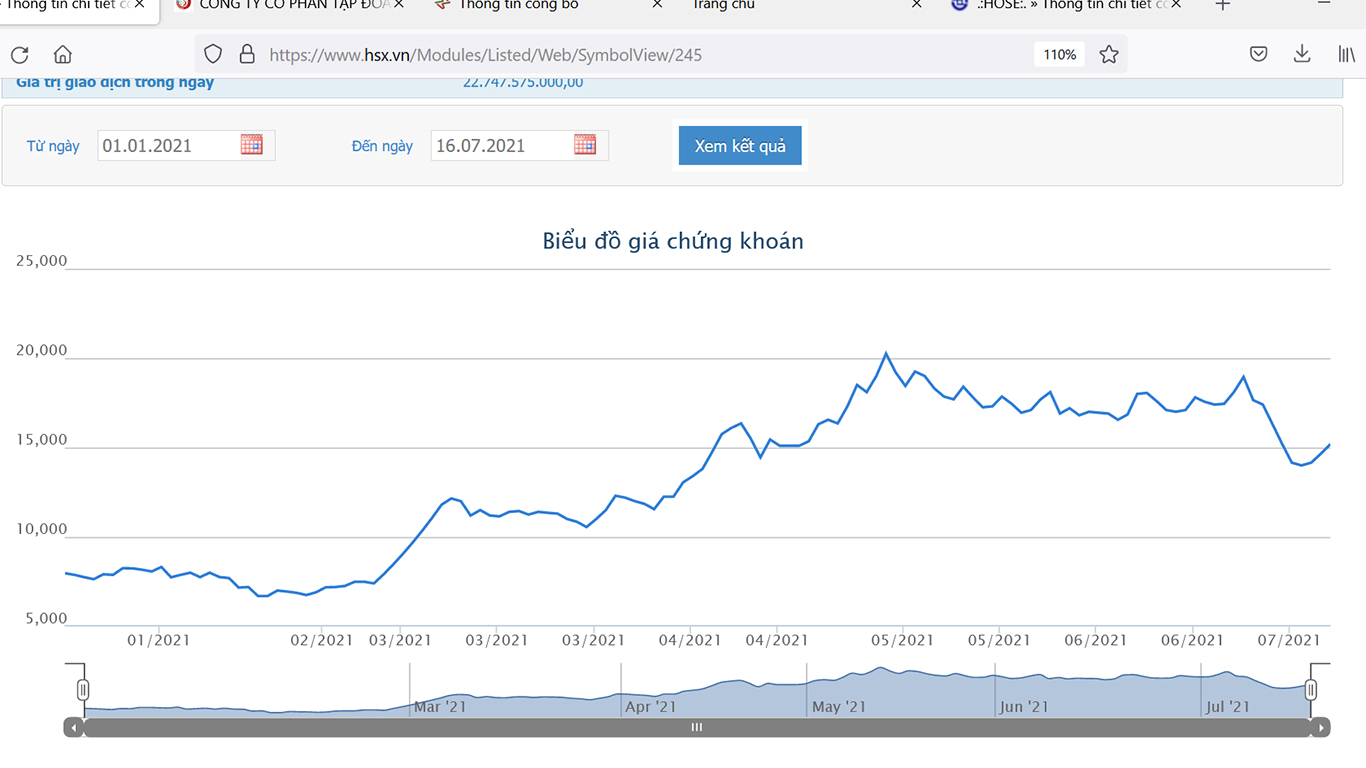Image resolution: width=1366 pixels, height=768 pixels.
Task: Click the Xem kết quả button
Action: [740, 146]
